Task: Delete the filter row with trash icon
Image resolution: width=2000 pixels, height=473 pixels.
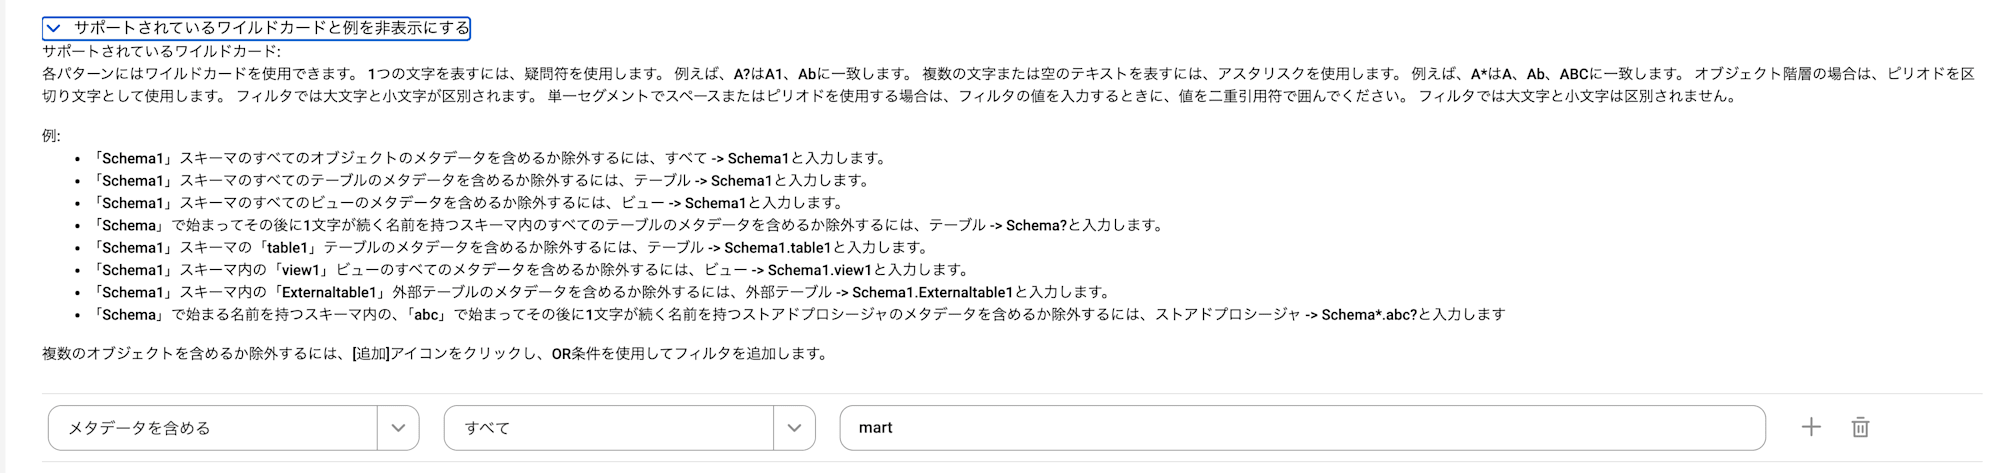Action: pyautogui.click(x=1860, y=427)
